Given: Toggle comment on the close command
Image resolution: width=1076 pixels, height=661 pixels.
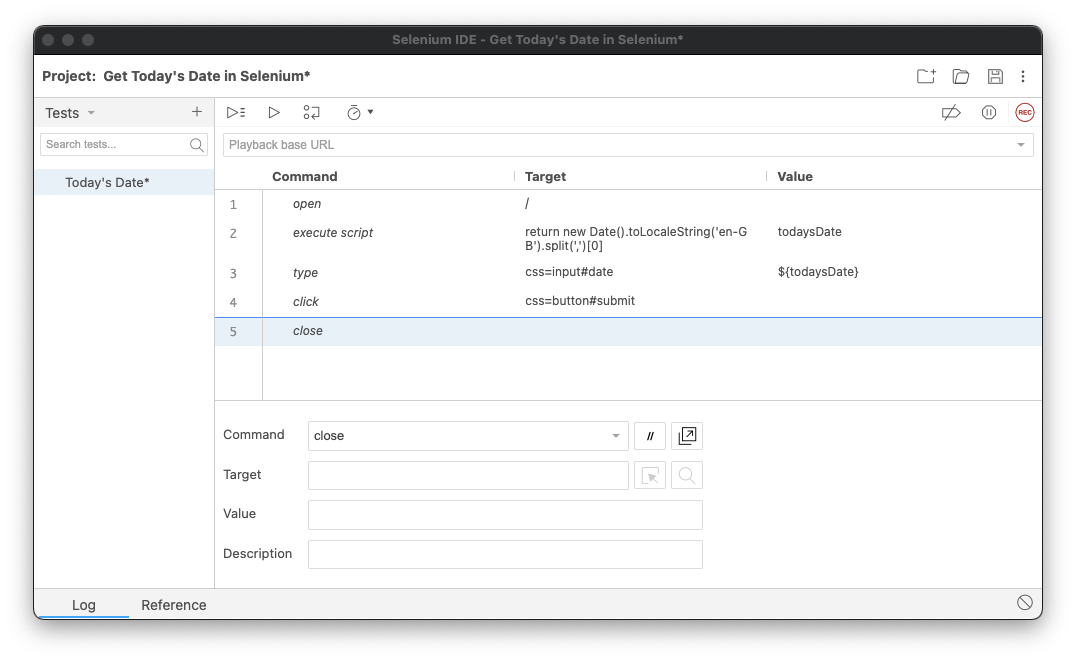Looking at the screenshot, I should click(649, 435).
